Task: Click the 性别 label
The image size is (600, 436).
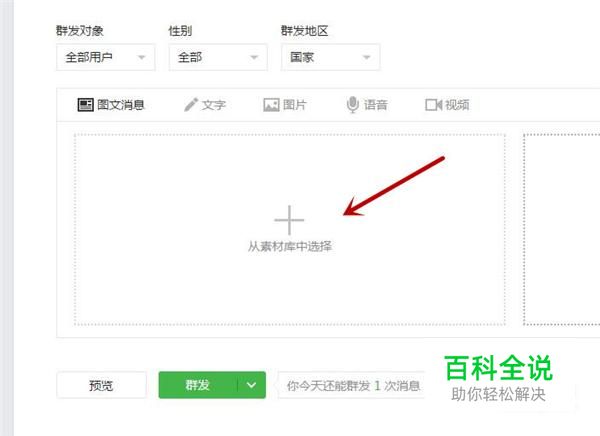Action: pyautogui.click(x=180, y=31)
